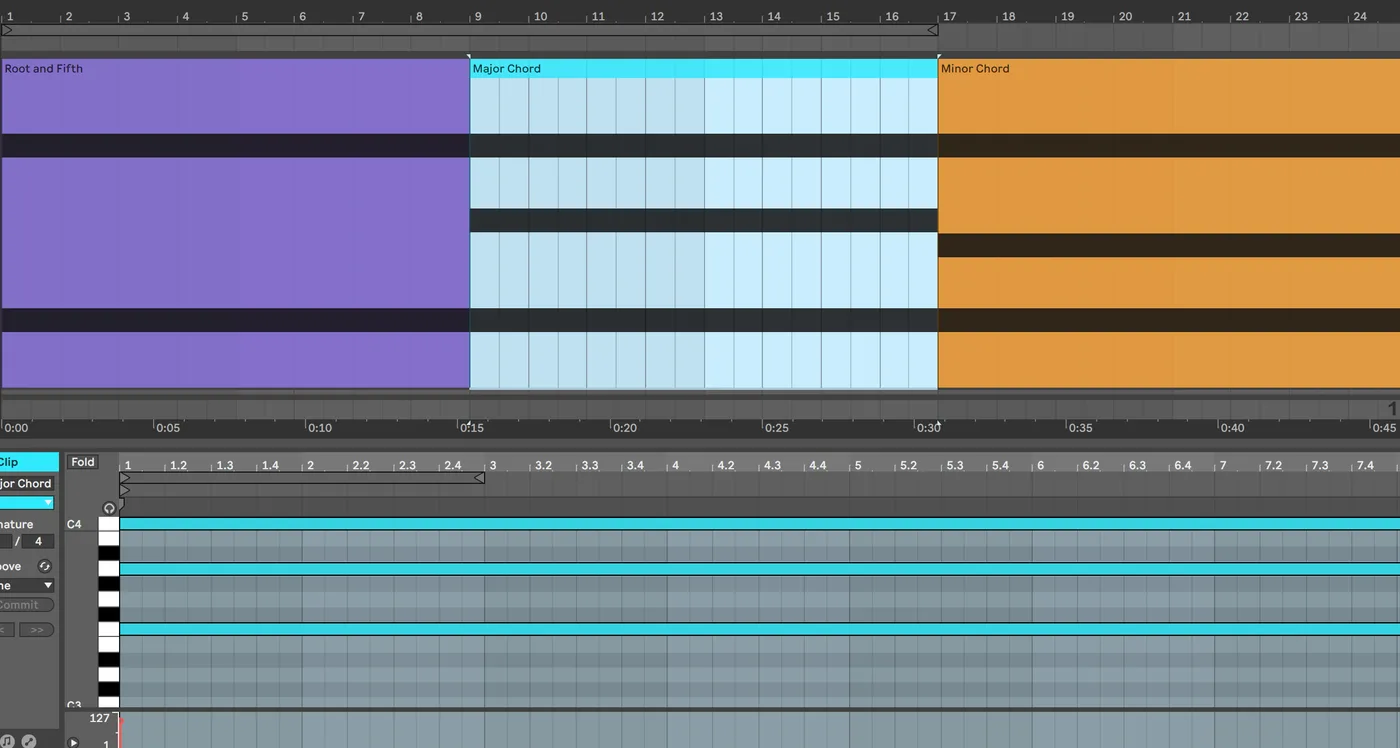Click the arrangement loop brace bar
Screen dimensions: 1400x748
(x=470, y=30)
